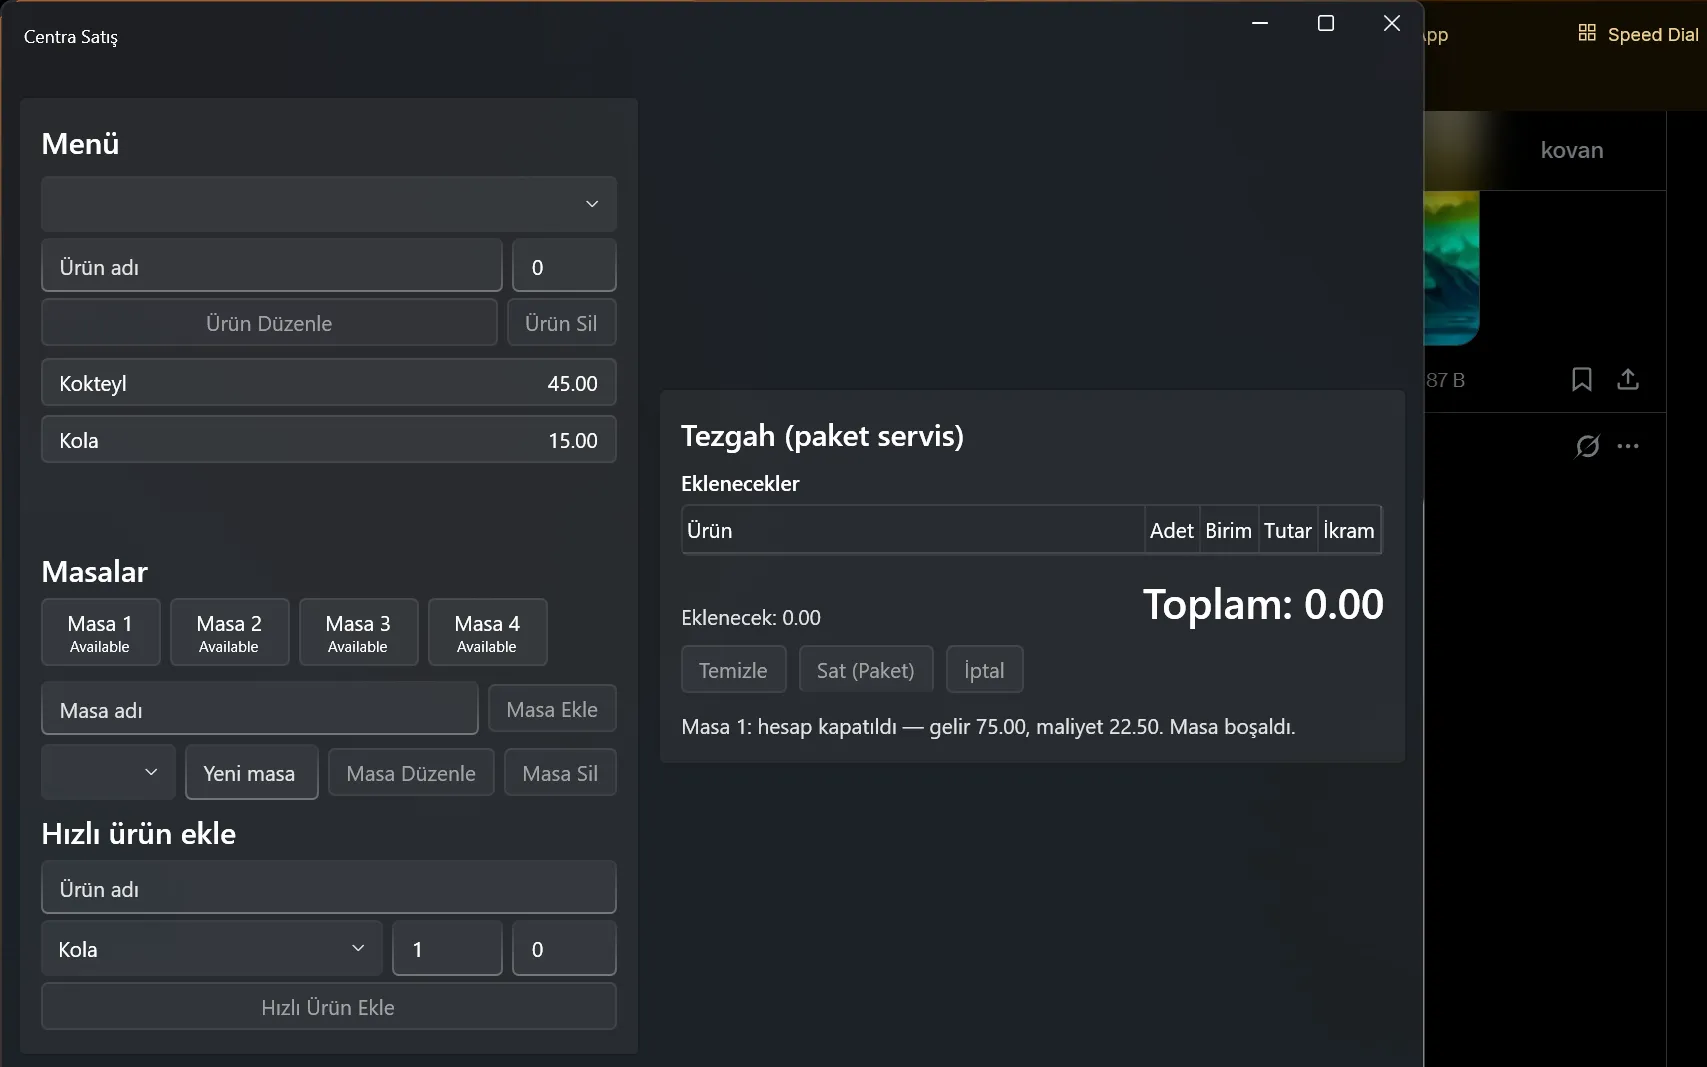This screenshot has height=1067, width=1707.
Task: Open the Masa 4 table
Action: coord(487,632)
